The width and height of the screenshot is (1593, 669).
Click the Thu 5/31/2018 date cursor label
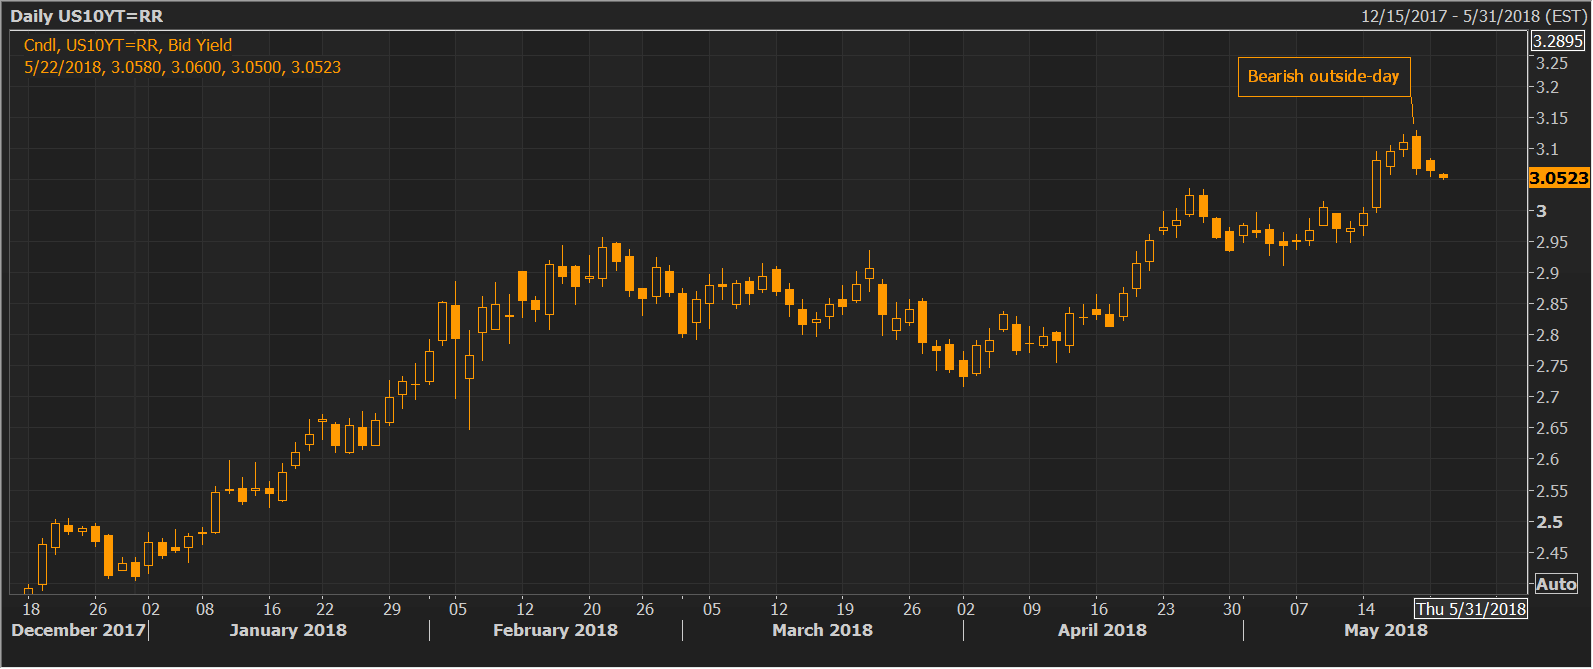pyautogui.click(x=1470, y=609)
